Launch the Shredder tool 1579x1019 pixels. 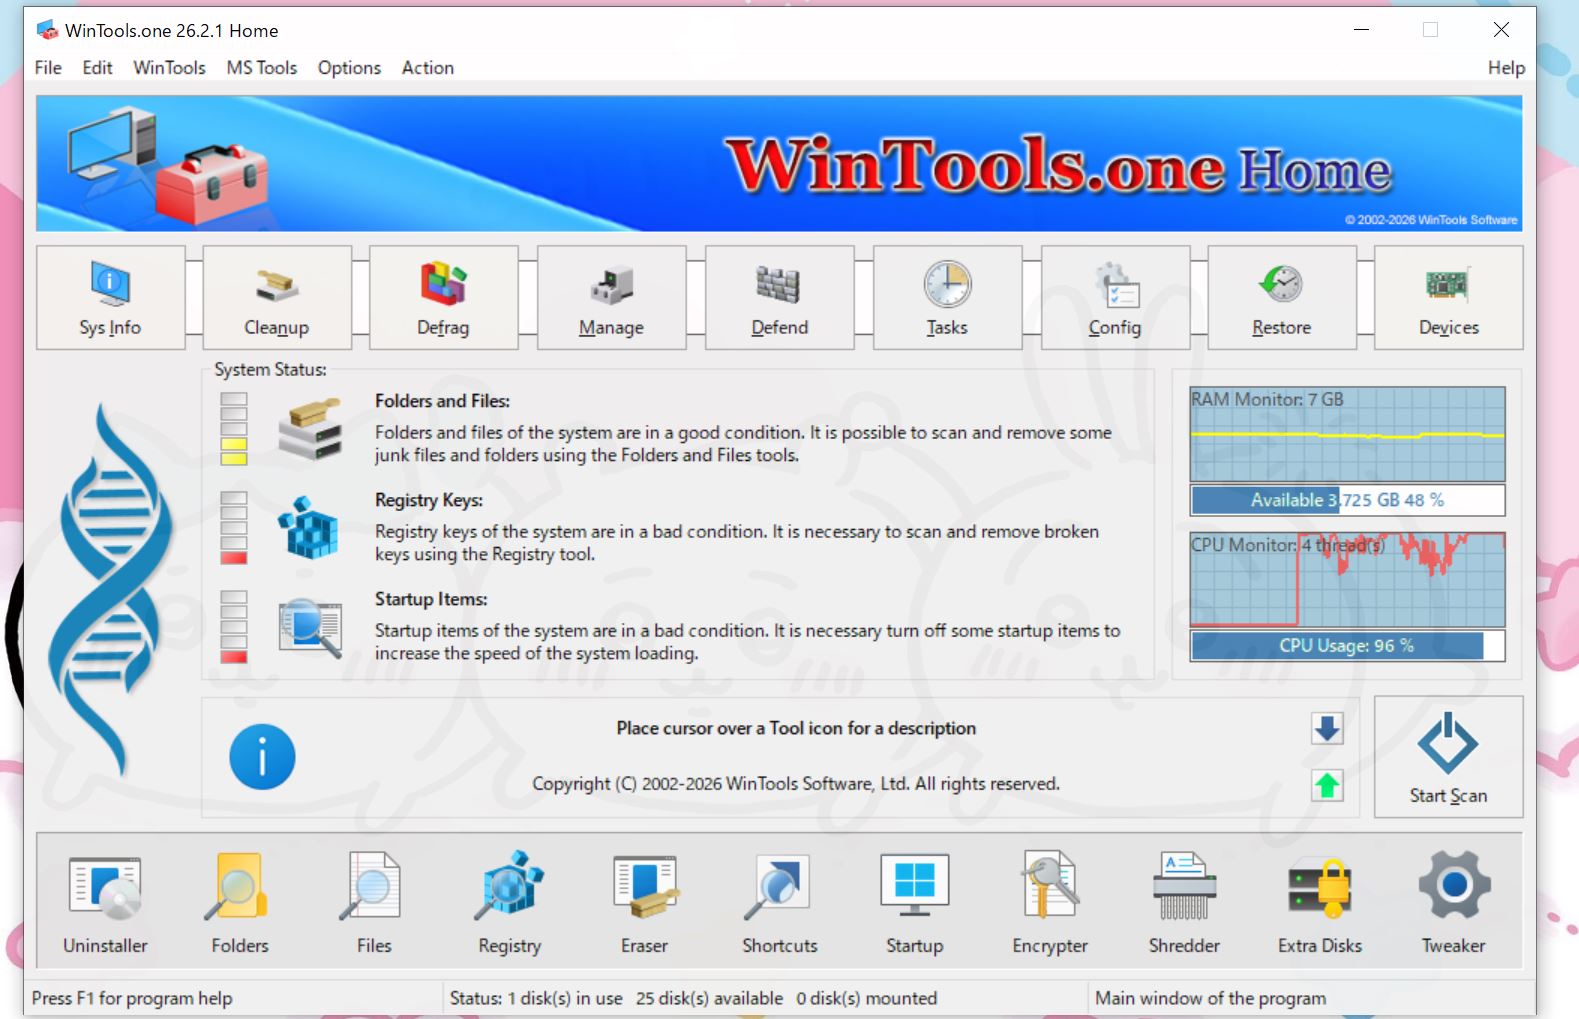coord(1185,902)
